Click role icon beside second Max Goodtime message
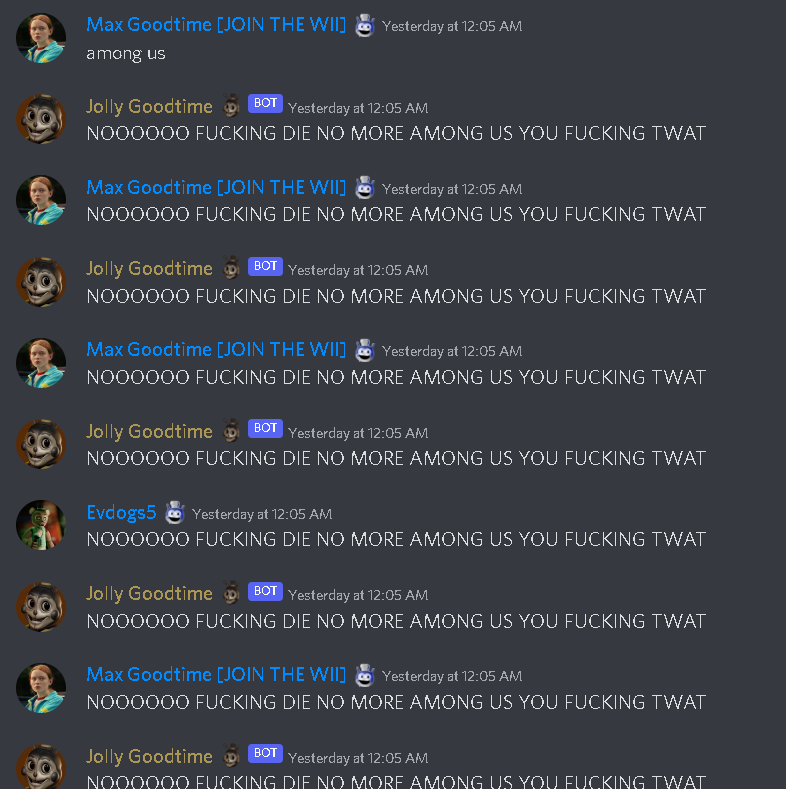Viewport: 786px width, 789px height. (365, 188)
